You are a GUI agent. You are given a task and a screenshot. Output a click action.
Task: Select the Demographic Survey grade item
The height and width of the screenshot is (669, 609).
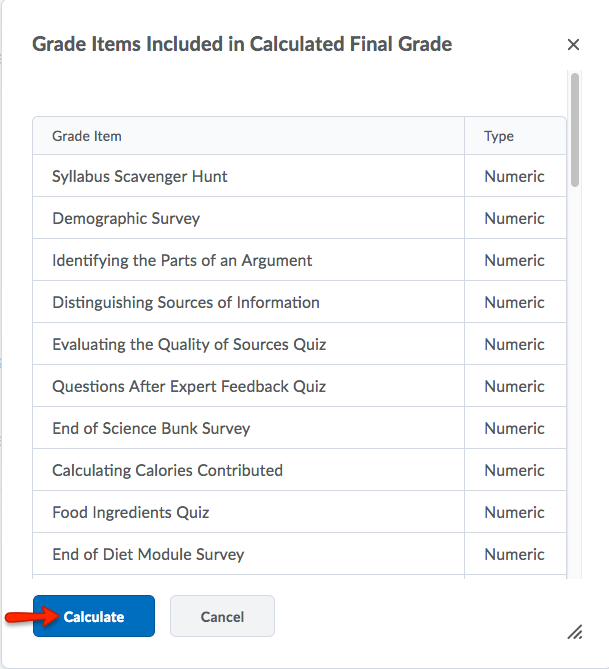126,219
